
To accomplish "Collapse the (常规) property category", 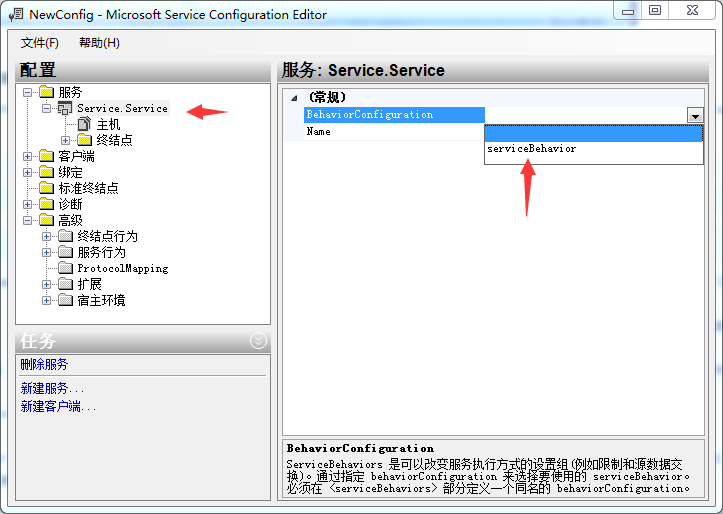I will (x=294, y=98).
